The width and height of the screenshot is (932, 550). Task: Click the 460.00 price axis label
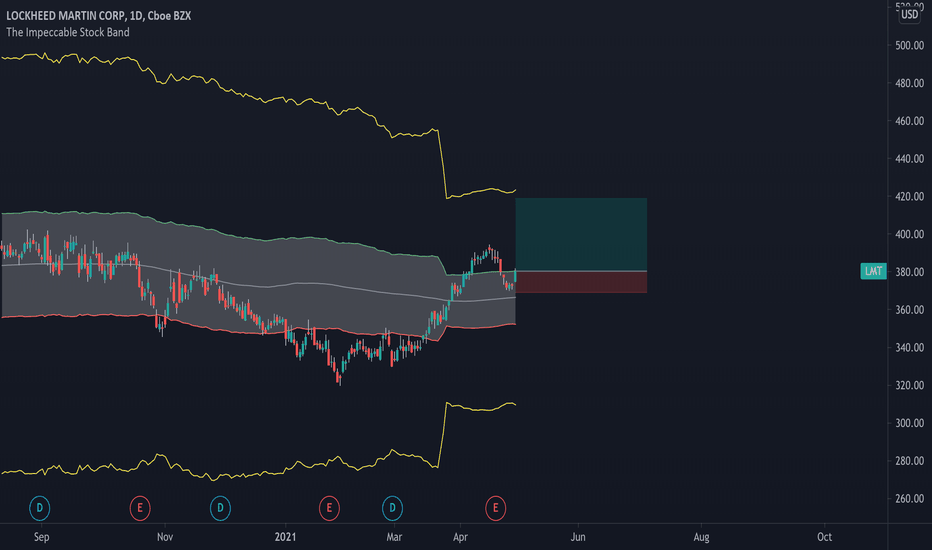pyautogui.click(x=909, y=121)
